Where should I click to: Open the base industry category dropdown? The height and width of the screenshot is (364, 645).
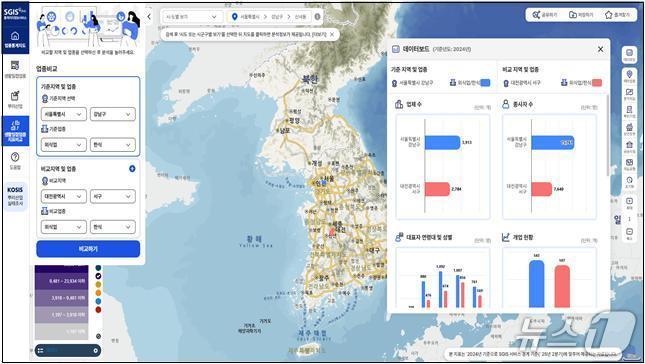[x=64, y=145]
